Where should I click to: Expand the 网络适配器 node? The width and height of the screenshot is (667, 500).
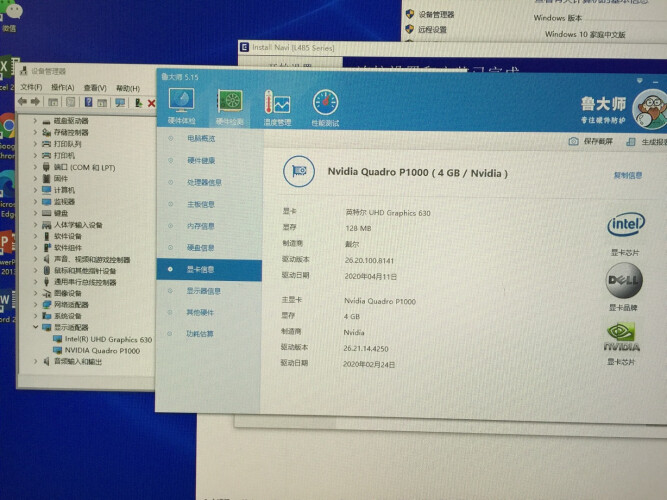(35, 305)
